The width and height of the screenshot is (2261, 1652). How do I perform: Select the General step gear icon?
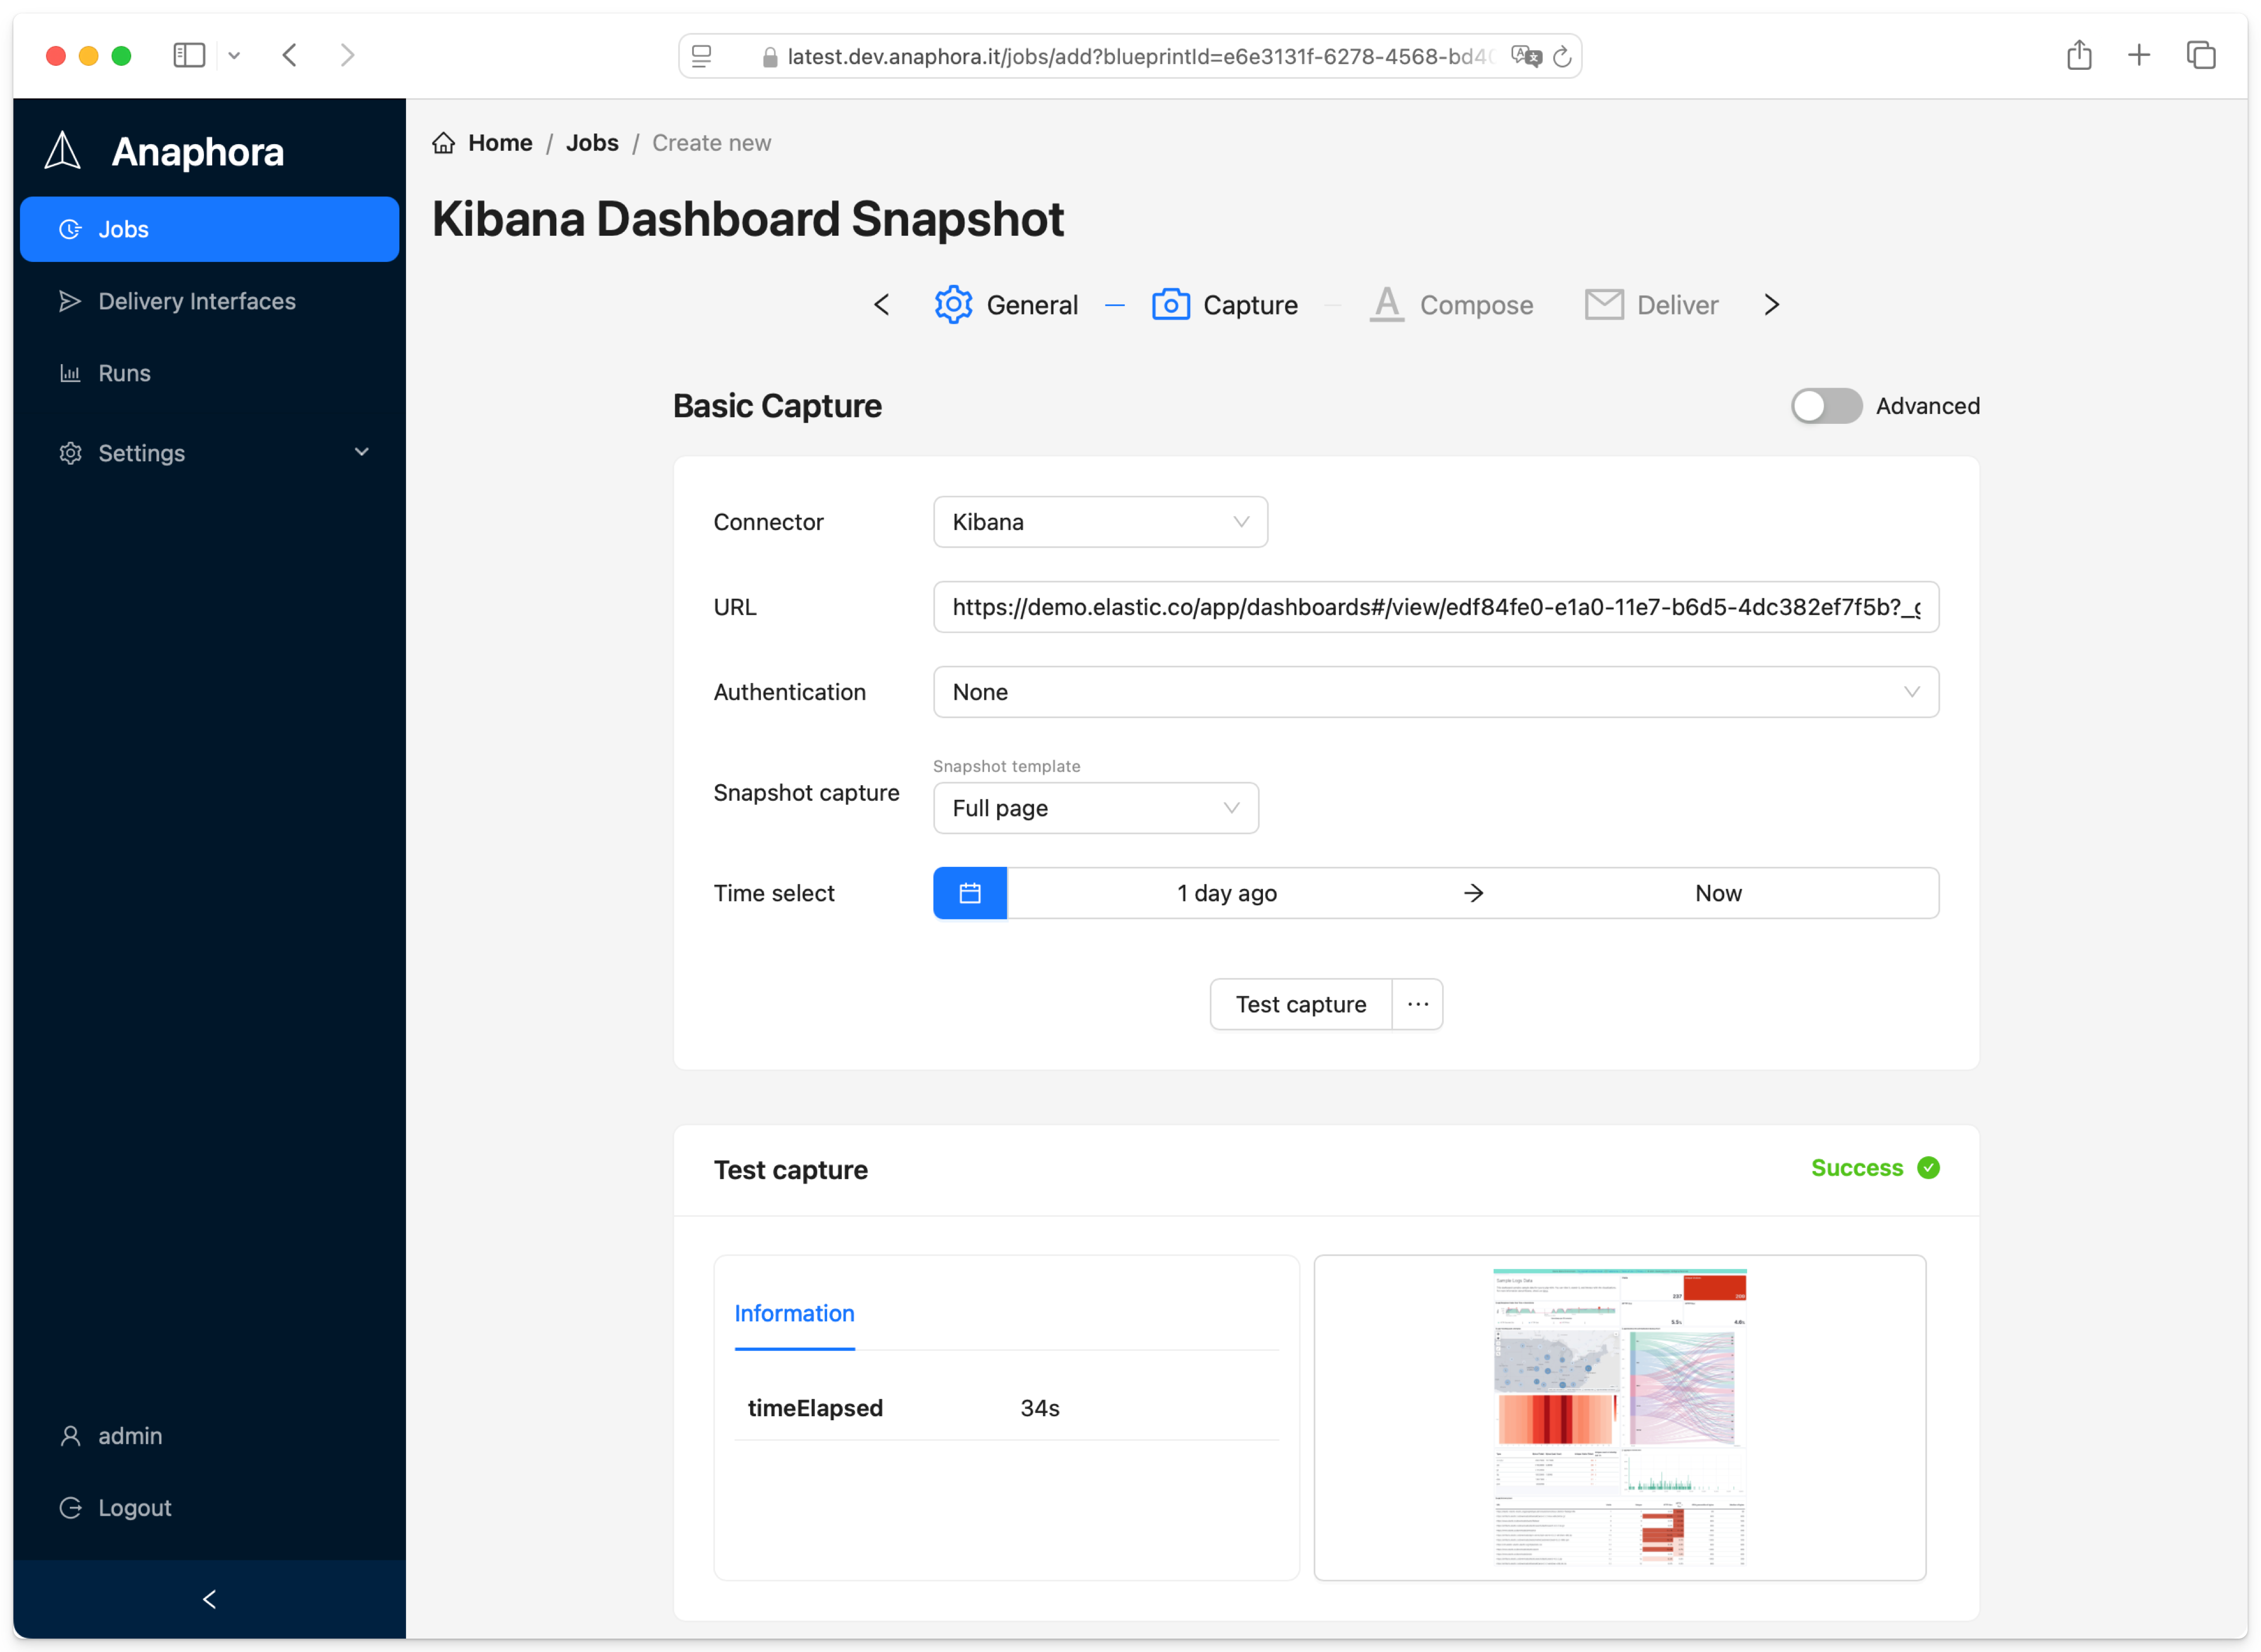[x=954, y=305]
